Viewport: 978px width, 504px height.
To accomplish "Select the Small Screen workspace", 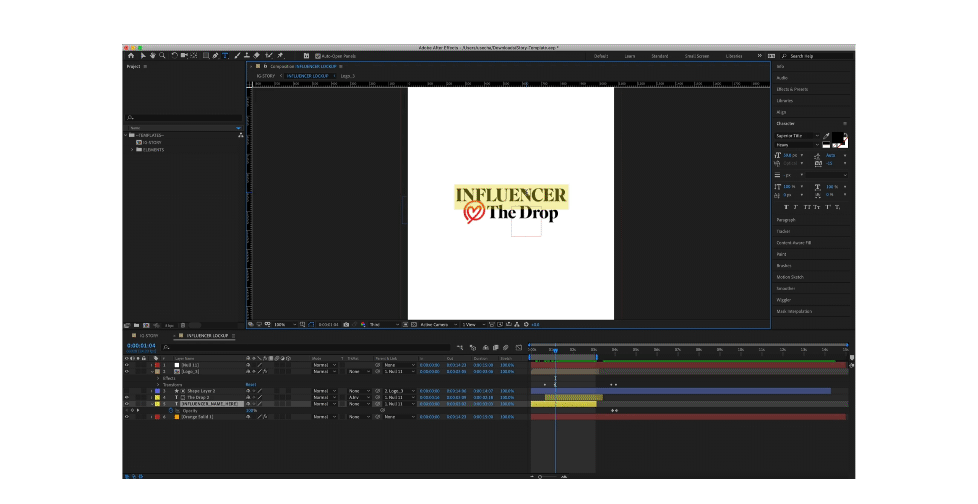I will [697, 56].
